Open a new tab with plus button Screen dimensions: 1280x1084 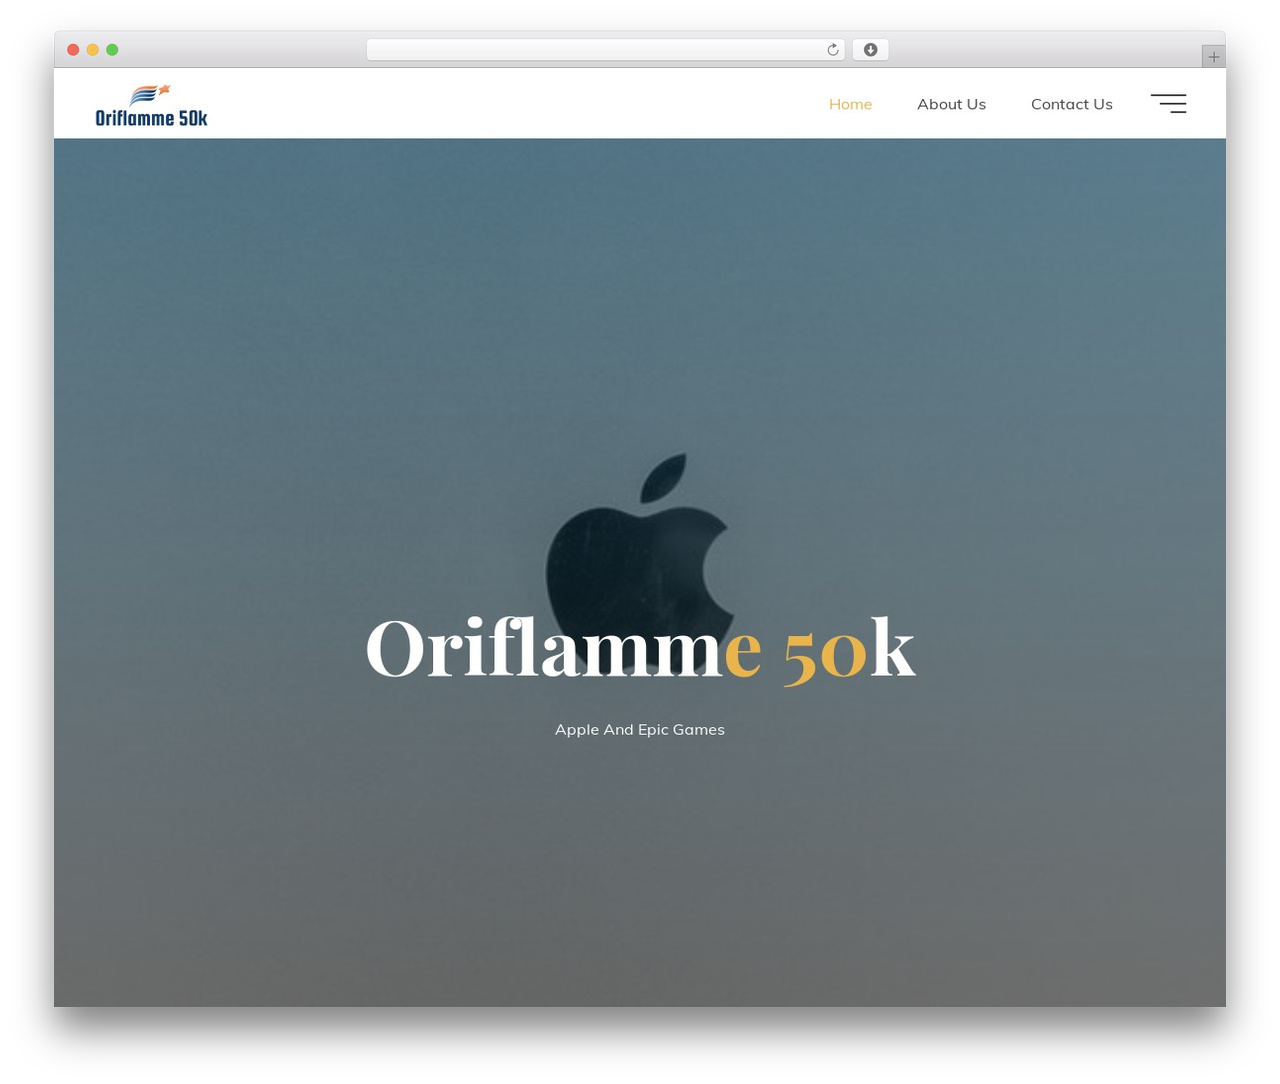tap(1213, 57)
